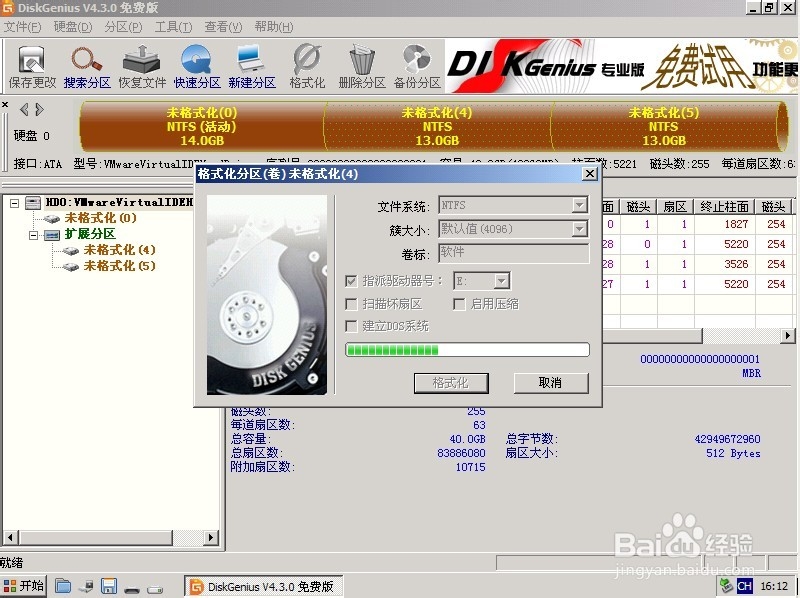Click the DiskGenius title bar app icon

pyautogui.click(x=7, y=8)
